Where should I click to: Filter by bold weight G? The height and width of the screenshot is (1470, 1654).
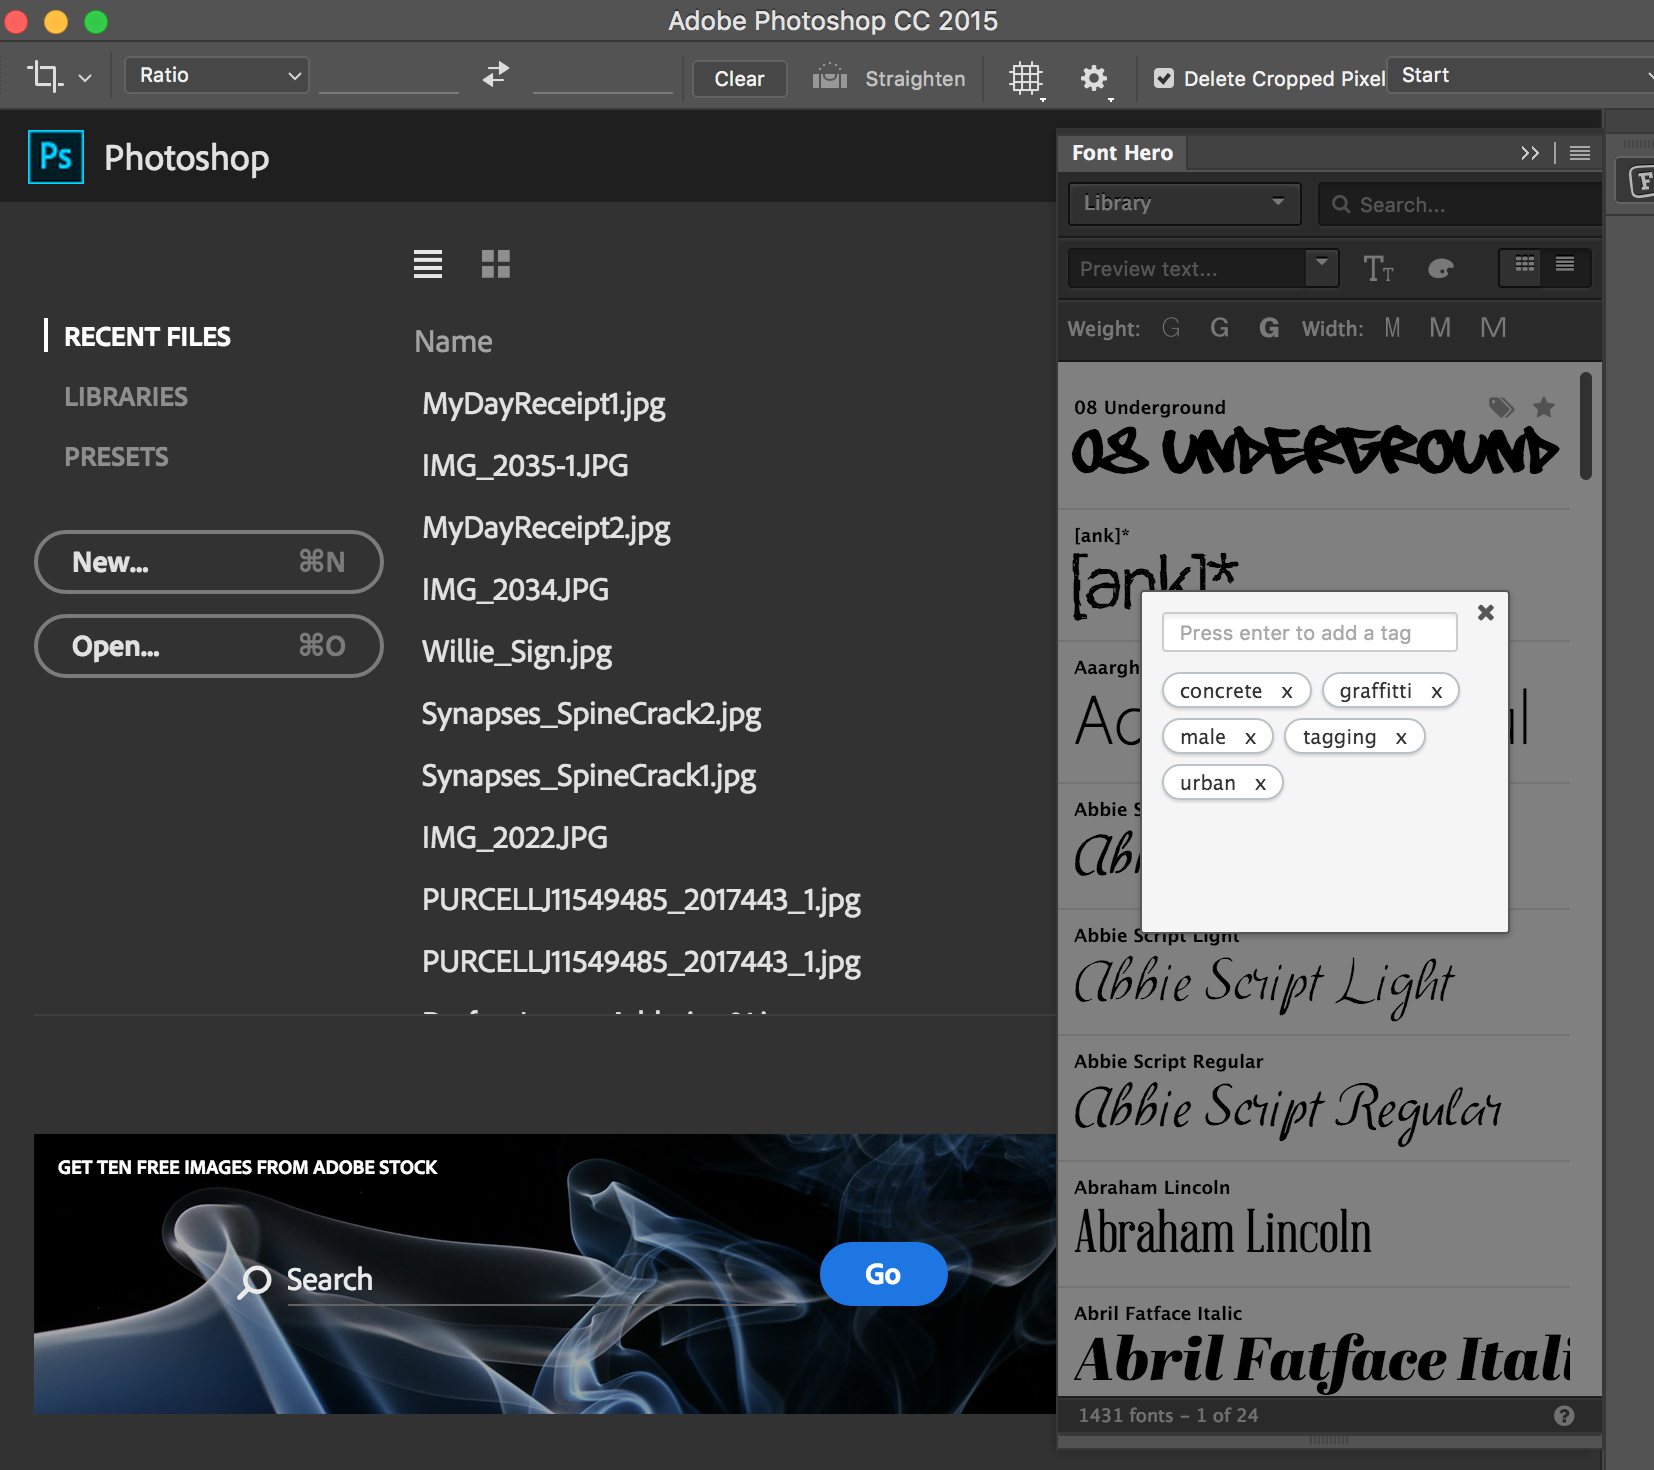pos(1269,328)
